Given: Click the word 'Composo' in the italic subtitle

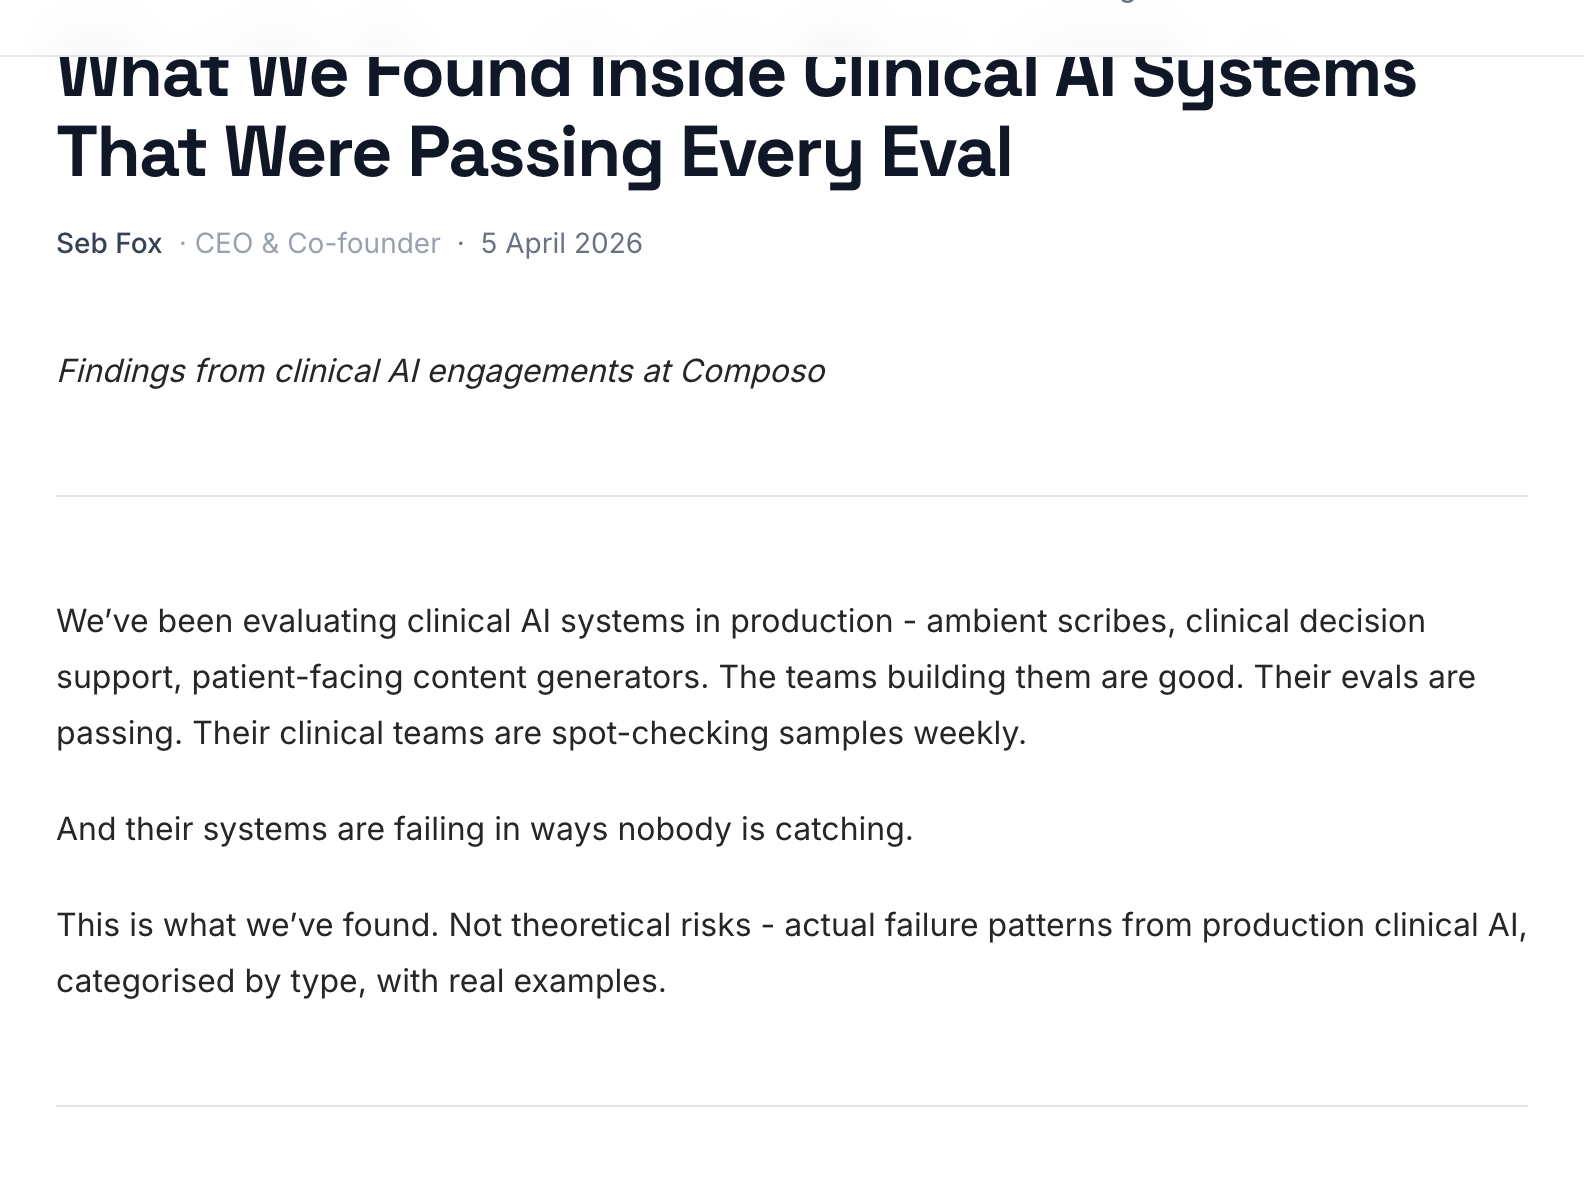Looking at the screenshot, I should click(x=753, y=371).
